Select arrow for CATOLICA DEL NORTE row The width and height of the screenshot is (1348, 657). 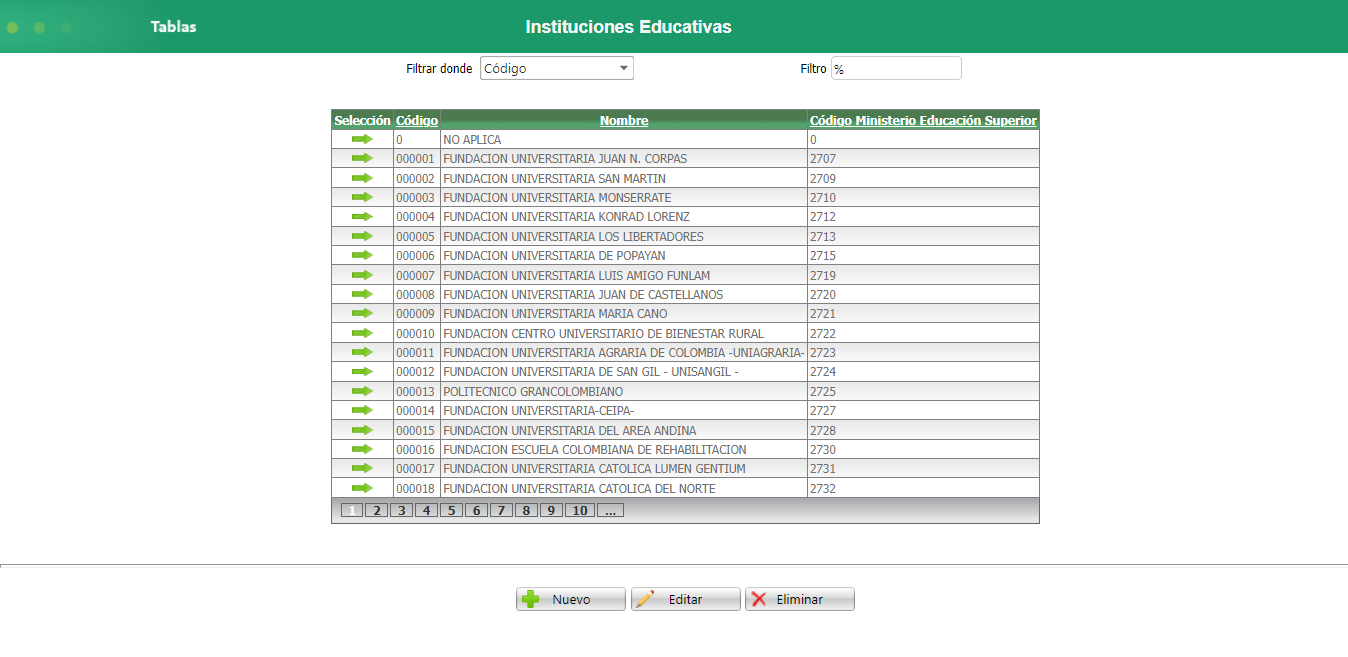[362, 488]
